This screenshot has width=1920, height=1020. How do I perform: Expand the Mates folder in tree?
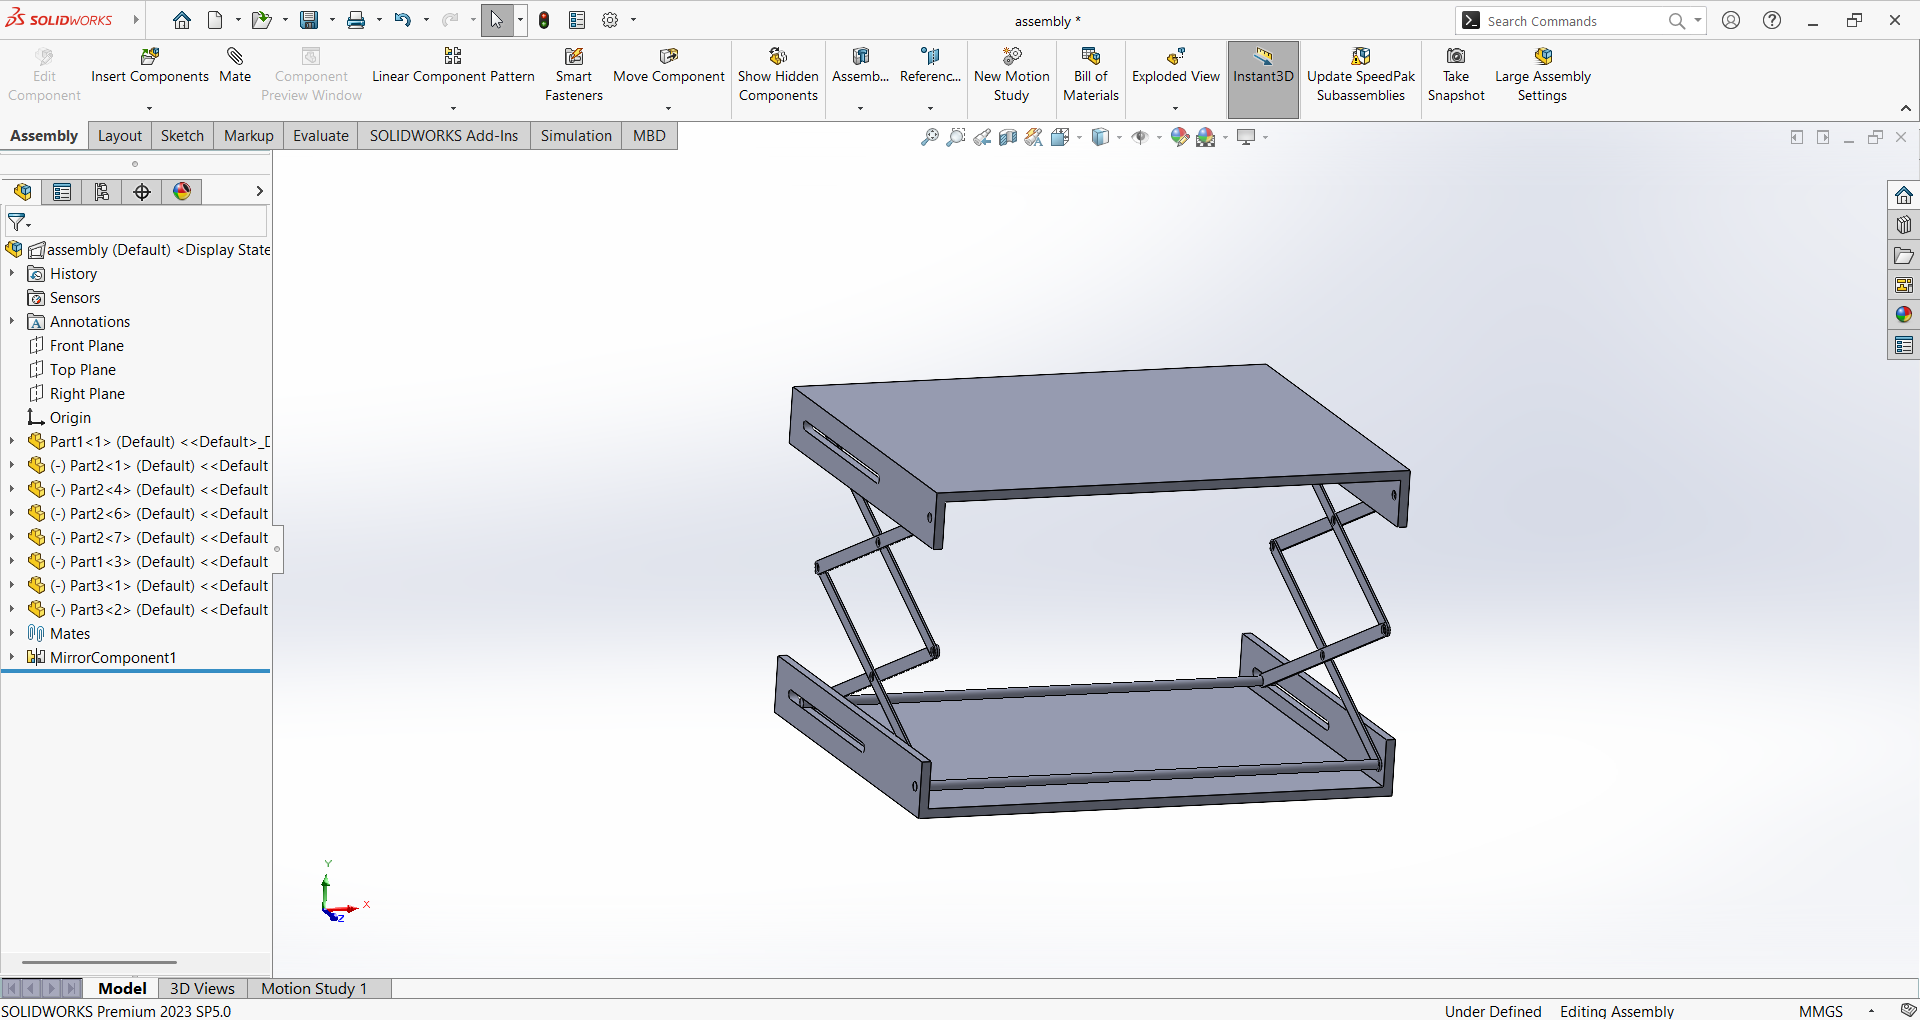[x=12, y=633]
